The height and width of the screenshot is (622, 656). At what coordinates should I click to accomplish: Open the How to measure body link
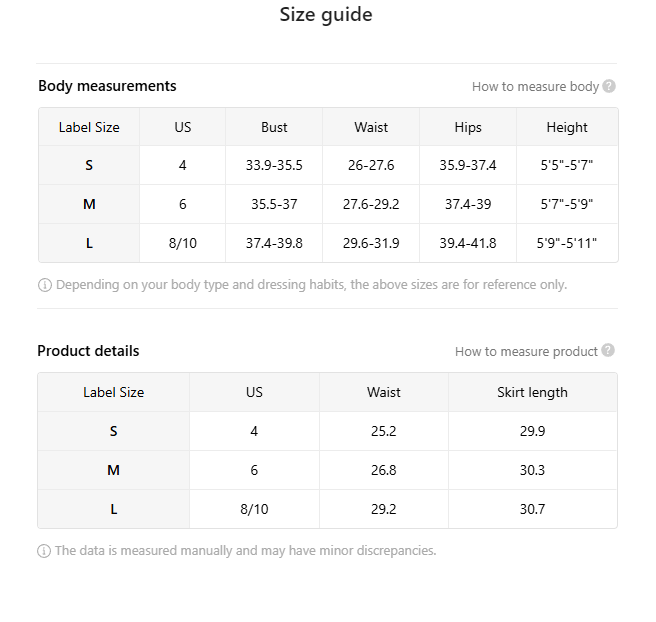pyautogui.click(x=535, y=87)
